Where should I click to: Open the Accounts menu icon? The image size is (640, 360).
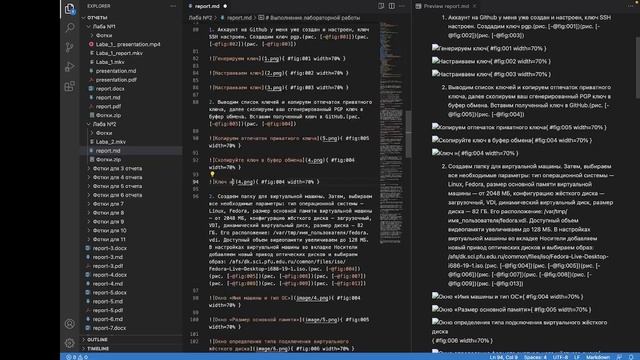pyautogui.click(x=70, y=324)
